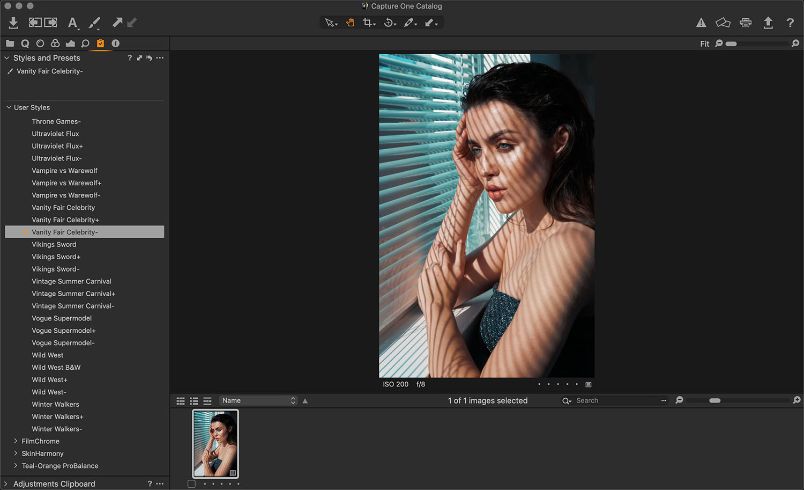Click the Previous image arrow icon
Image resolution: width=804 pixels, height=490 pixels.
click(x=35, y=23)
